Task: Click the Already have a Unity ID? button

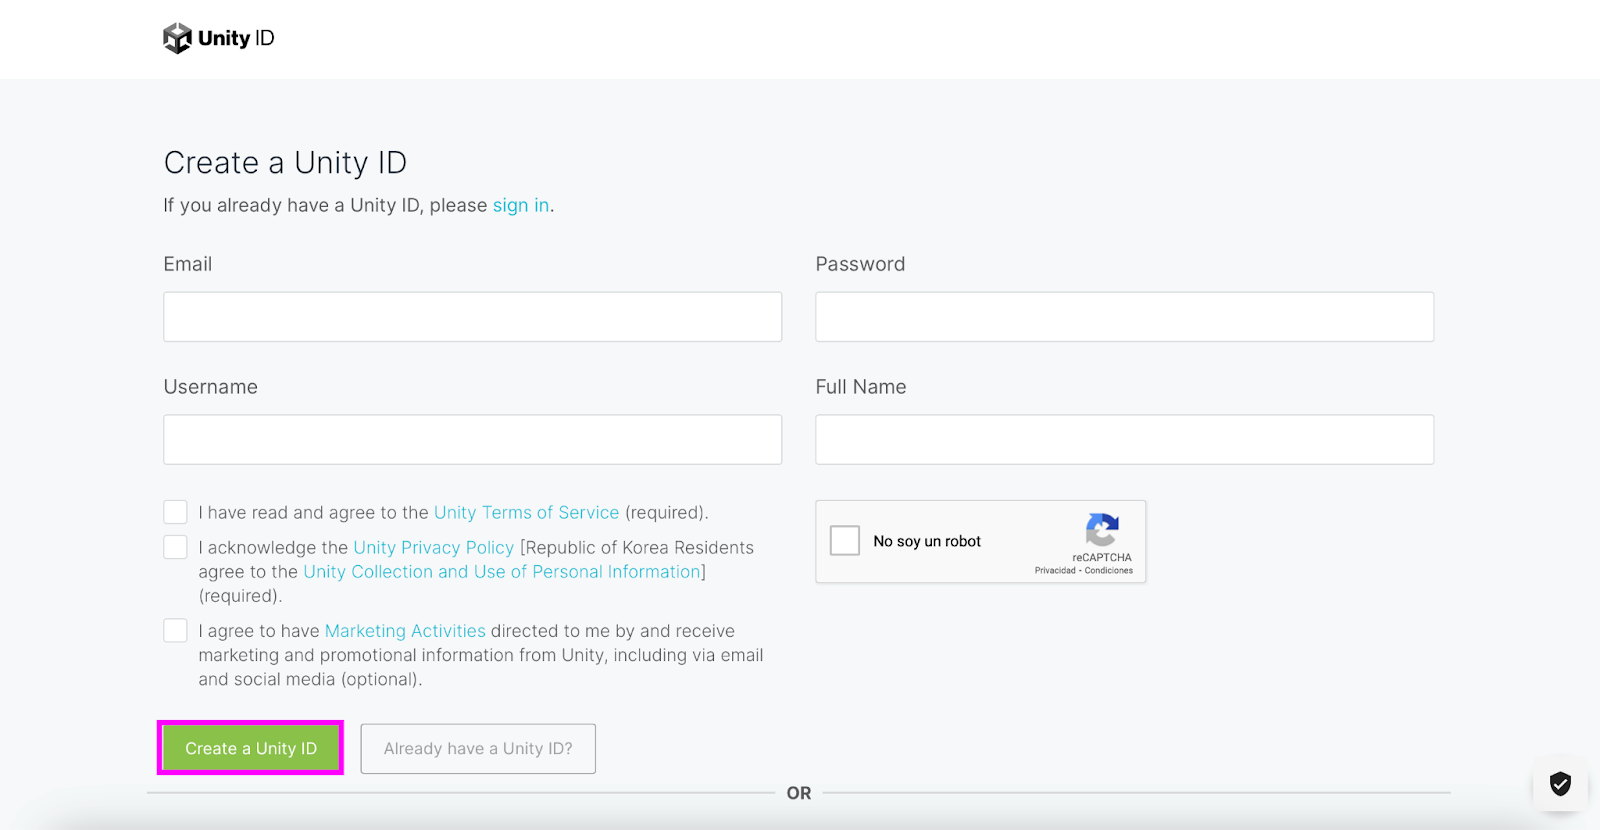Action: coord(478,748)
